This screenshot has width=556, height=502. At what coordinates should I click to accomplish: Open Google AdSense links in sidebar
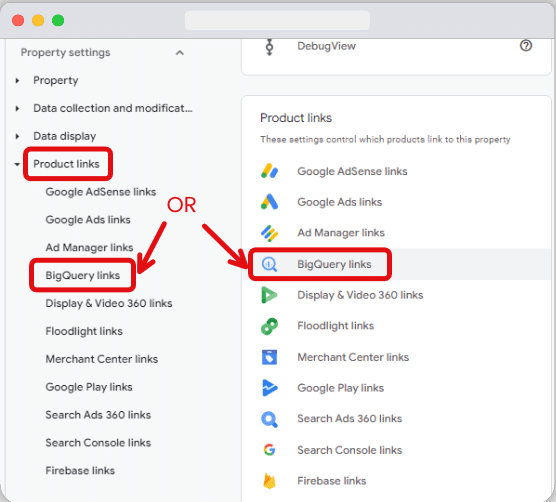[x=101, y=192]
